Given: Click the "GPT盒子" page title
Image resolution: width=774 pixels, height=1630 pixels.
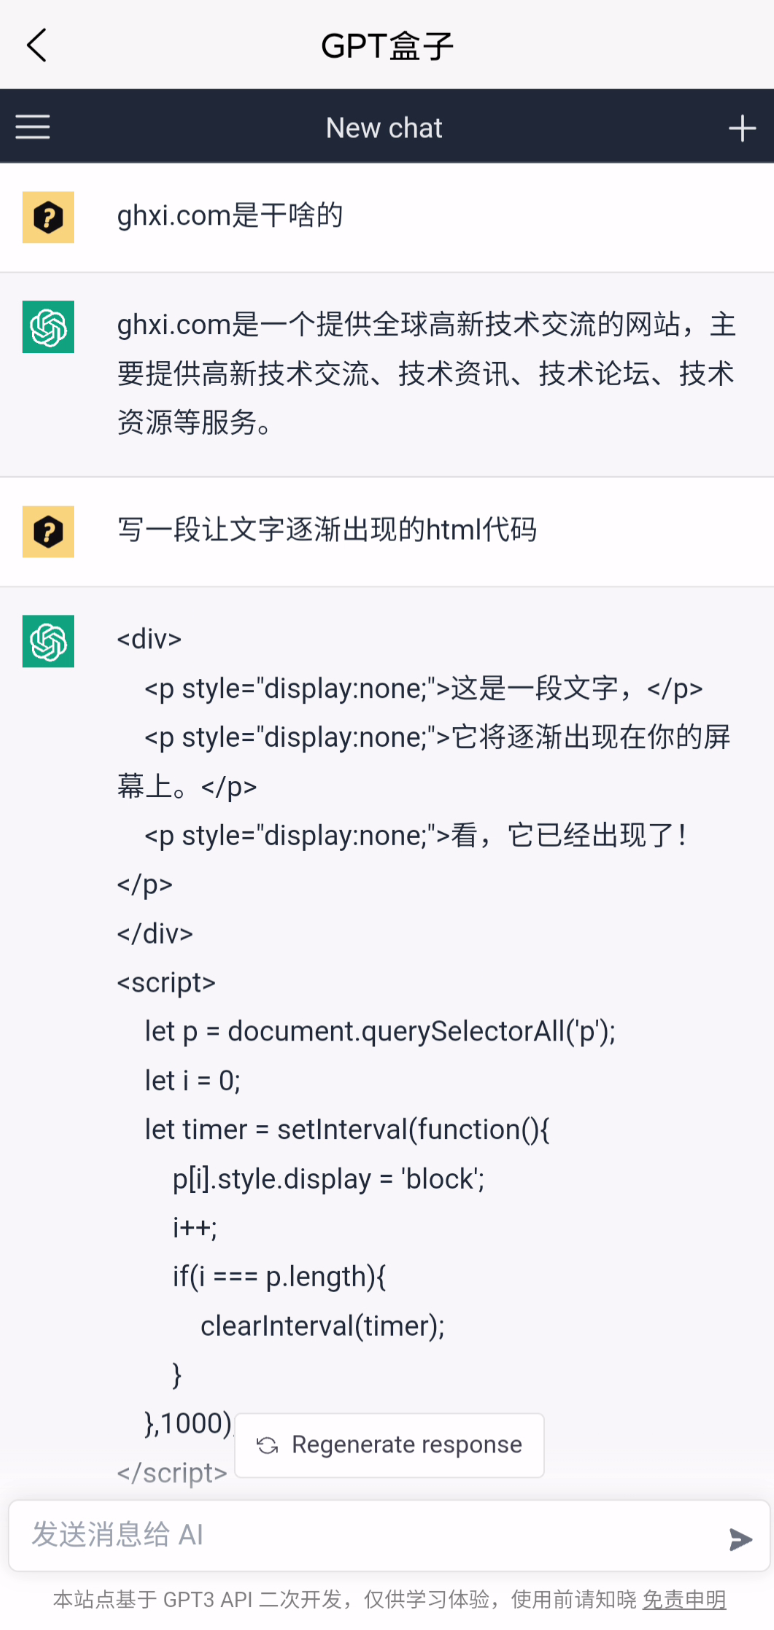Looking at the screenshot, I should (x=387, y=46).
